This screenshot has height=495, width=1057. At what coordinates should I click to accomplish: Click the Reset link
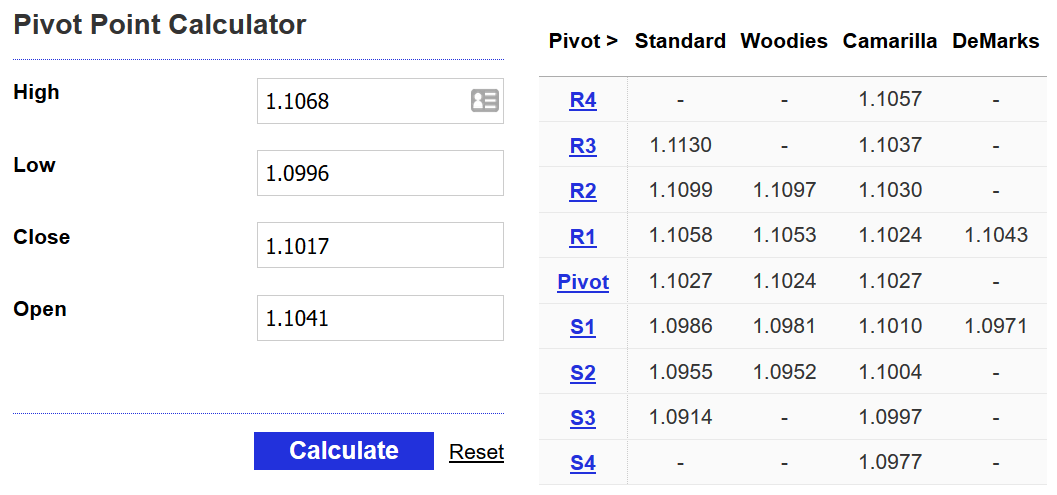pos(476,452)
